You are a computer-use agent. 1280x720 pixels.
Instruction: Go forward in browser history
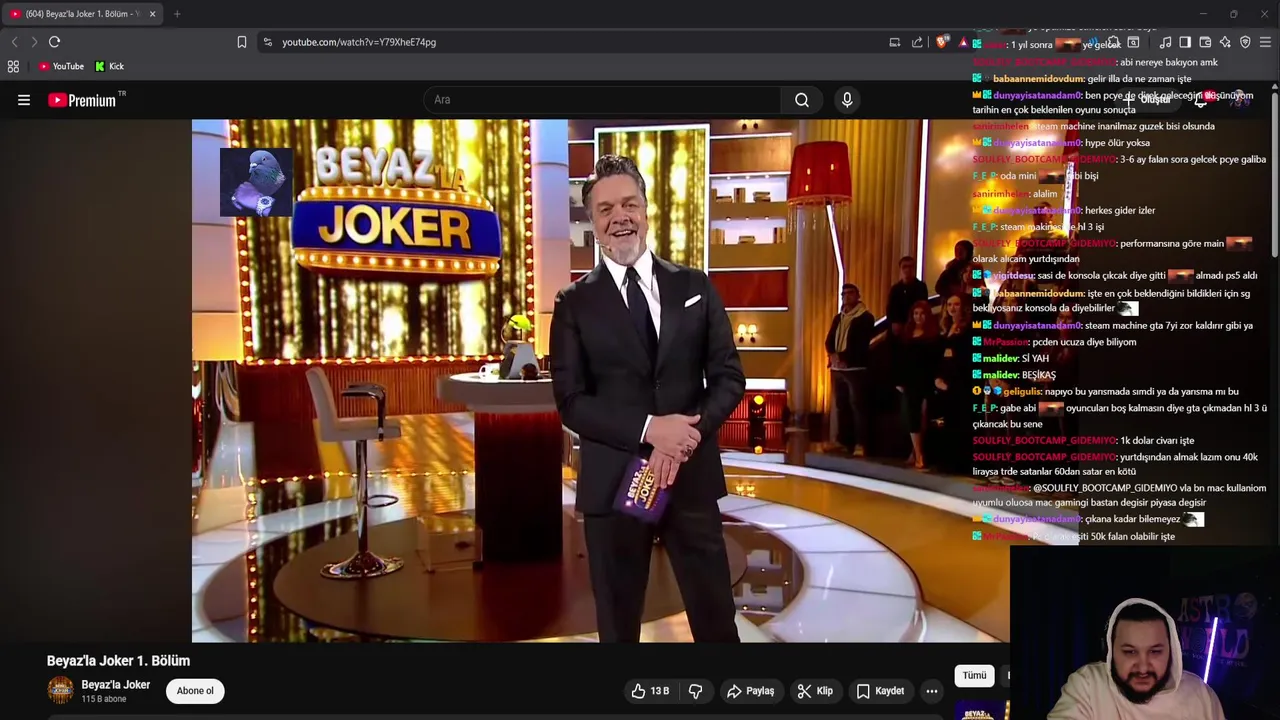click(x=34, y=42)
